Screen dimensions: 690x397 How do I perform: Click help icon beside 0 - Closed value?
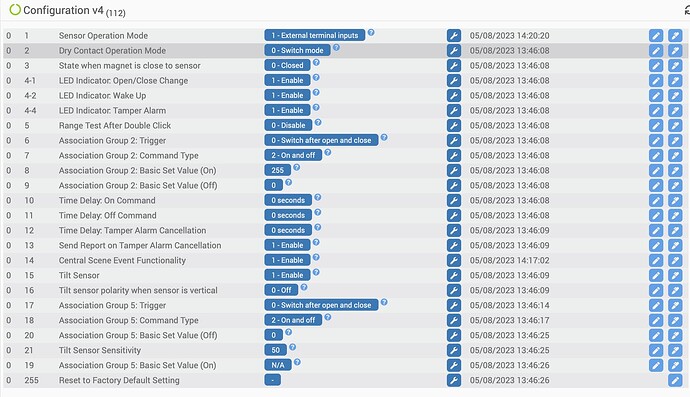coord(316,62)
